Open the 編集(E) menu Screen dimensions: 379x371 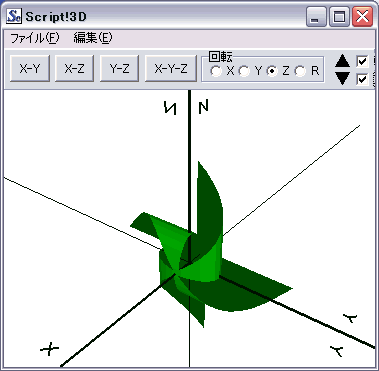pos(93,38)
